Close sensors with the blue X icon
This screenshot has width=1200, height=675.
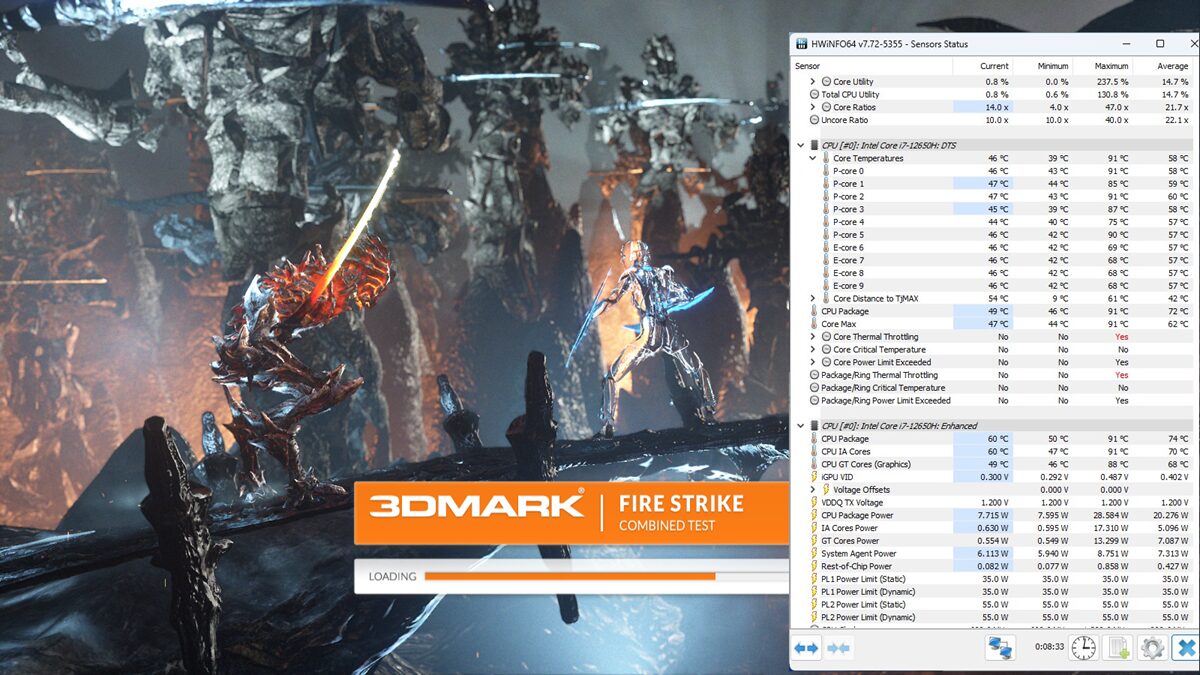pos(1185,648)
